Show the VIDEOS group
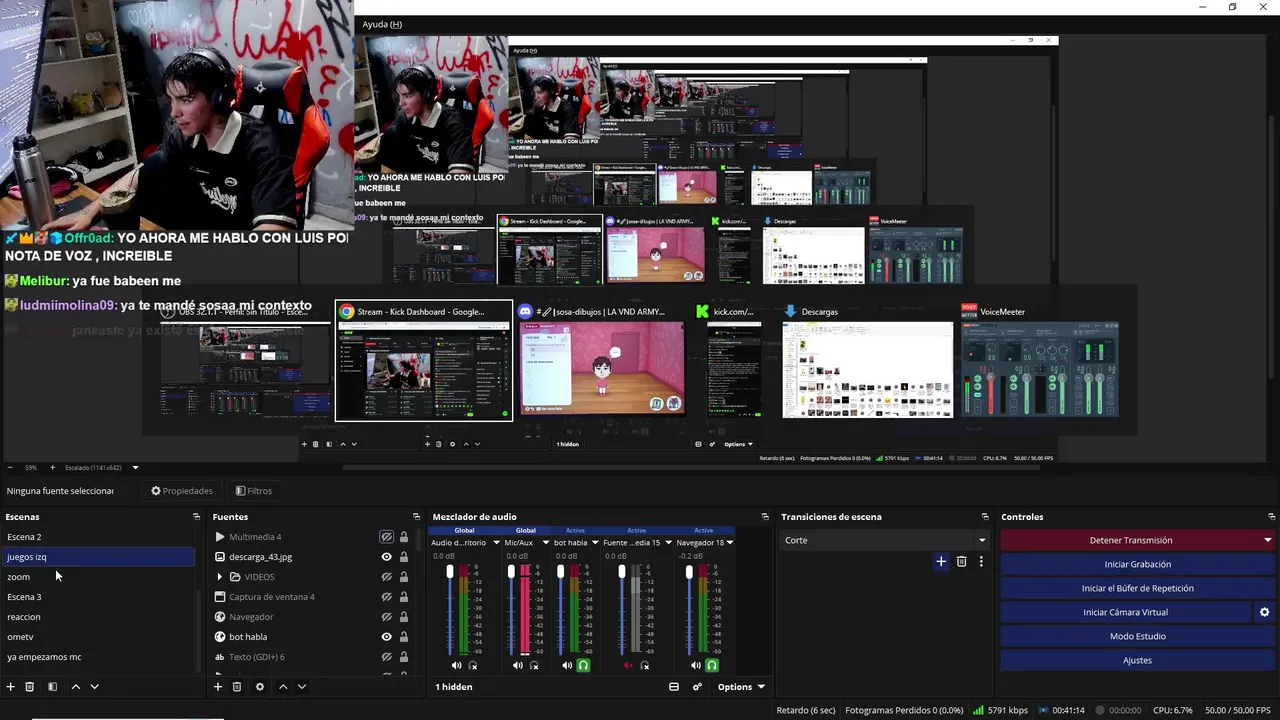The height and width of the screenshot is (720, 1280). click(x=386, y=577)
